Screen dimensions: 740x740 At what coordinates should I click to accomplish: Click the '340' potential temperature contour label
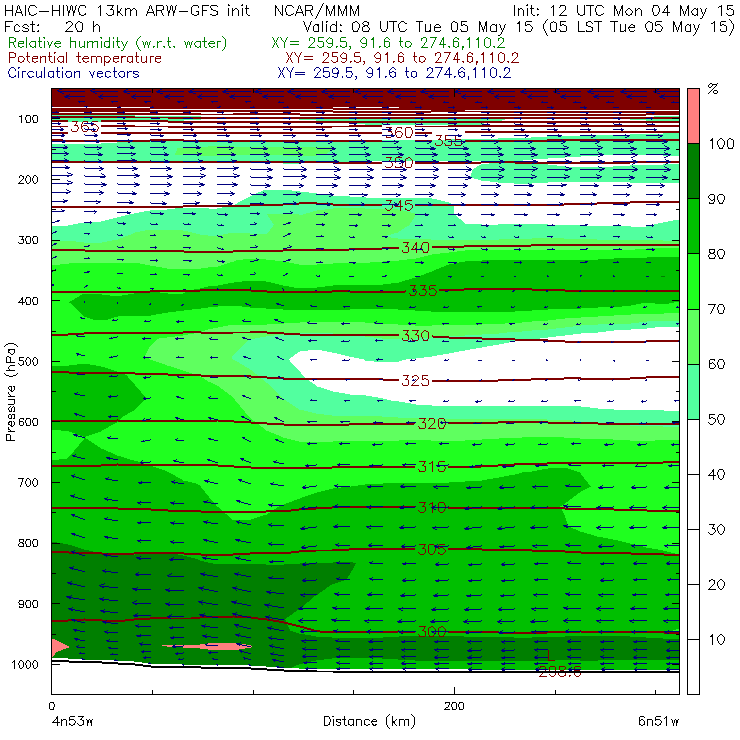[x=415, y=247]
